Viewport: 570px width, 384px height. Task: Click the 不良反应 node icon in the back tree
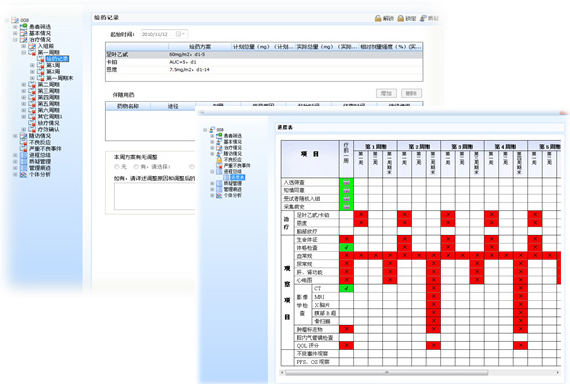24,142
